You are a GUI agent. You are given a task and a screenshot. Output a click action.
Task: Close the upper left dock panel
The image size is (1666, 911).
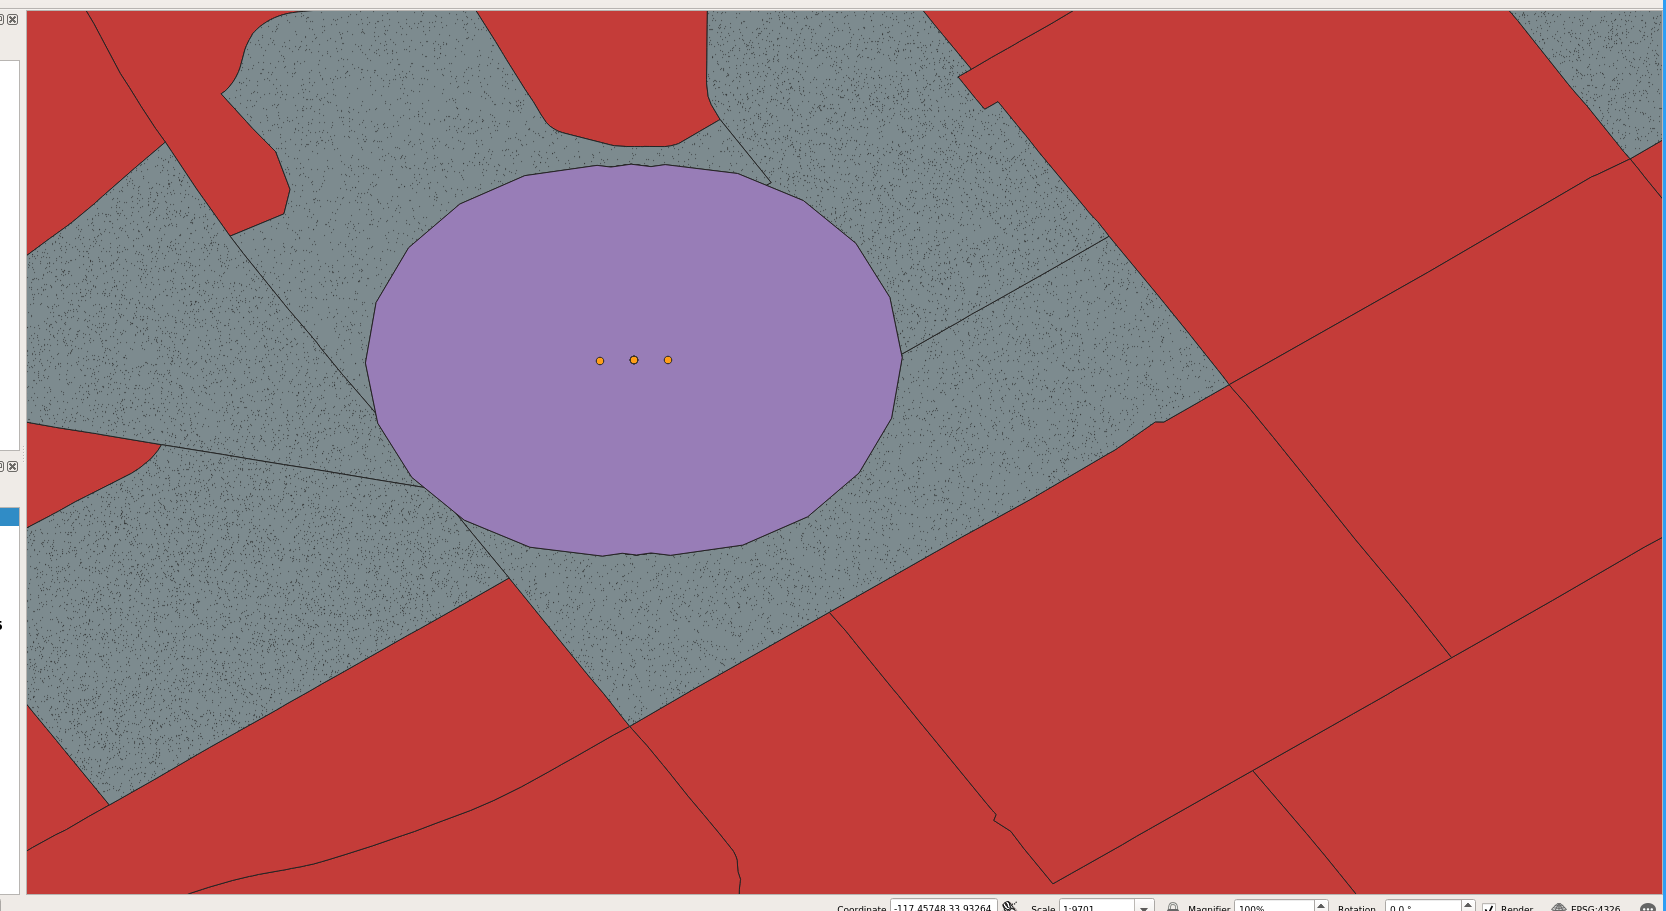tap(13, 19)
